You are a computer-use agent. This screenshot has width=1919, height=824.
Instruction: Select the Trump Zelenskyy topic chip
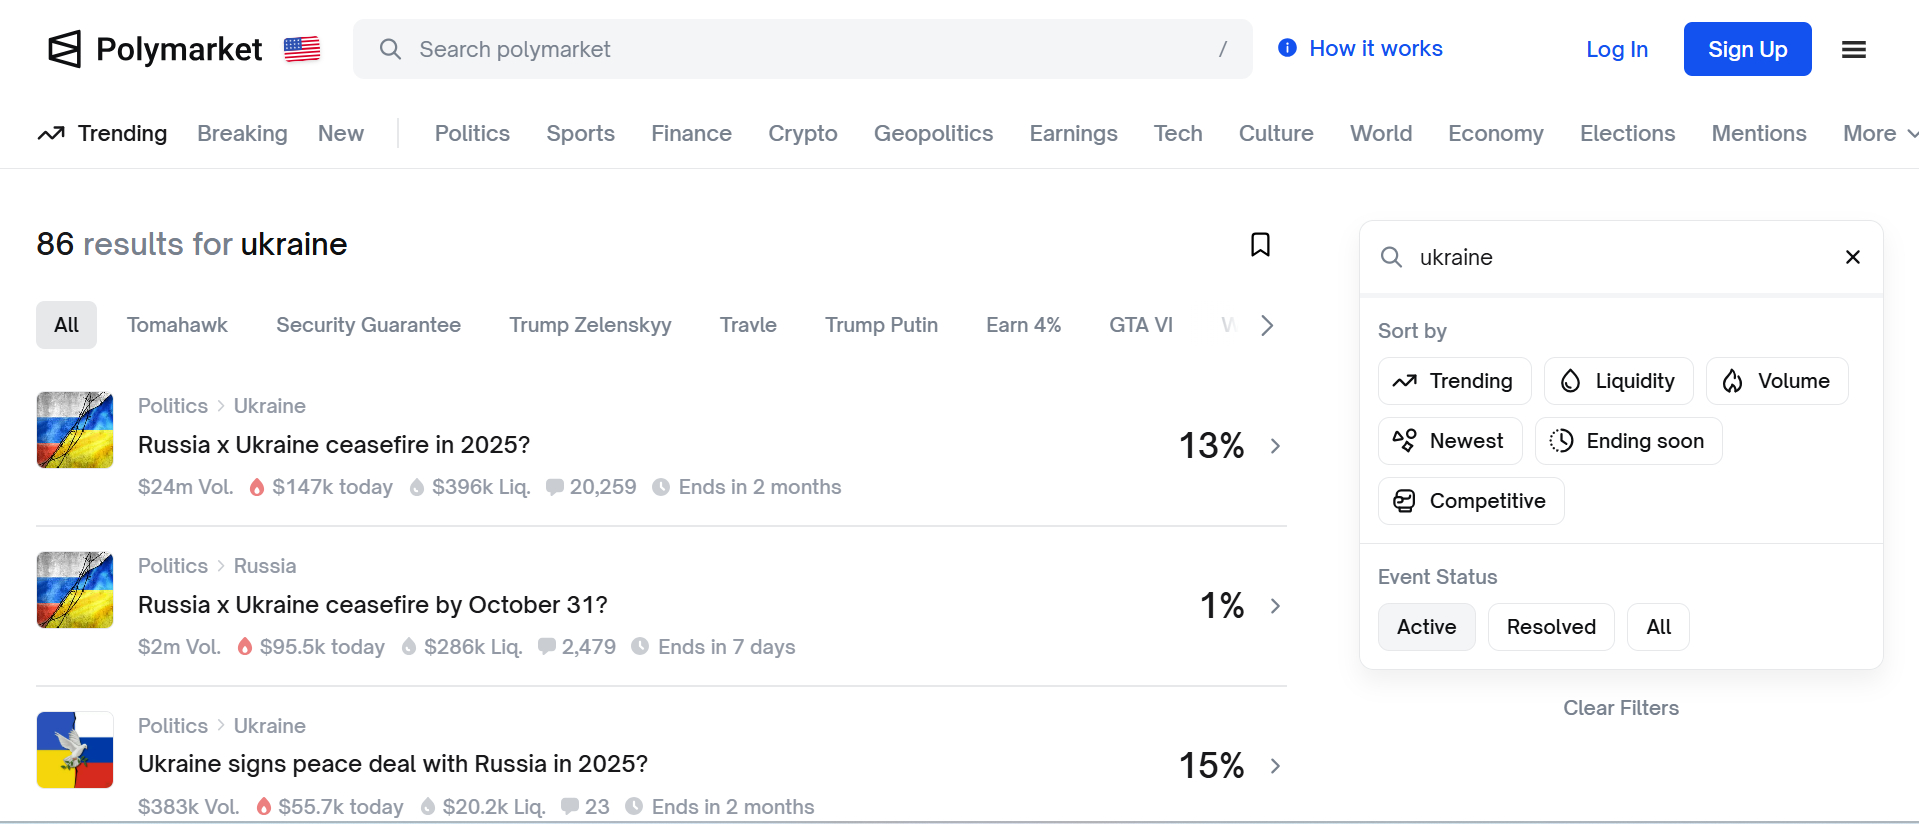(590, 325)
